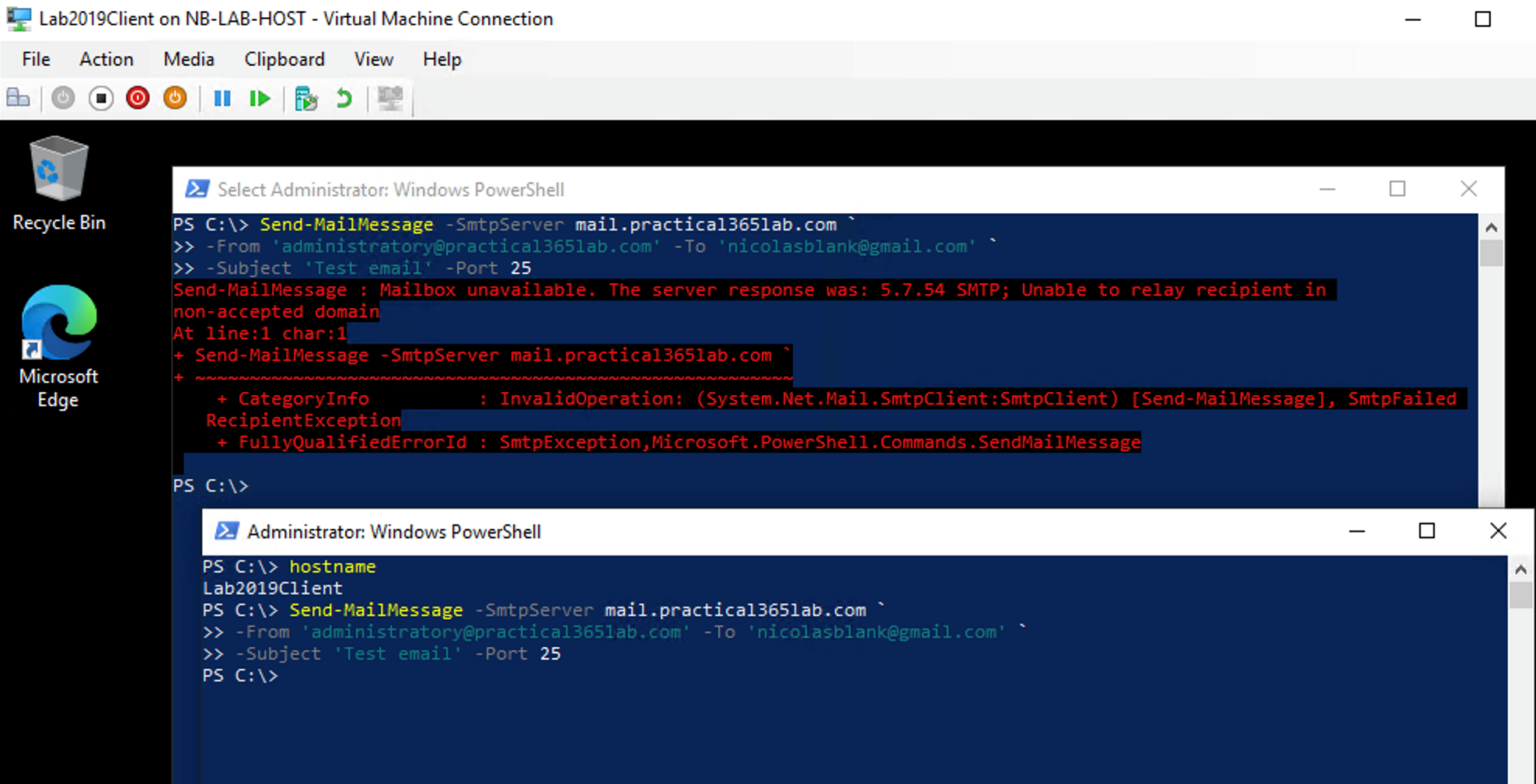Reset the VM with the green play icon

tap(259, 97)
